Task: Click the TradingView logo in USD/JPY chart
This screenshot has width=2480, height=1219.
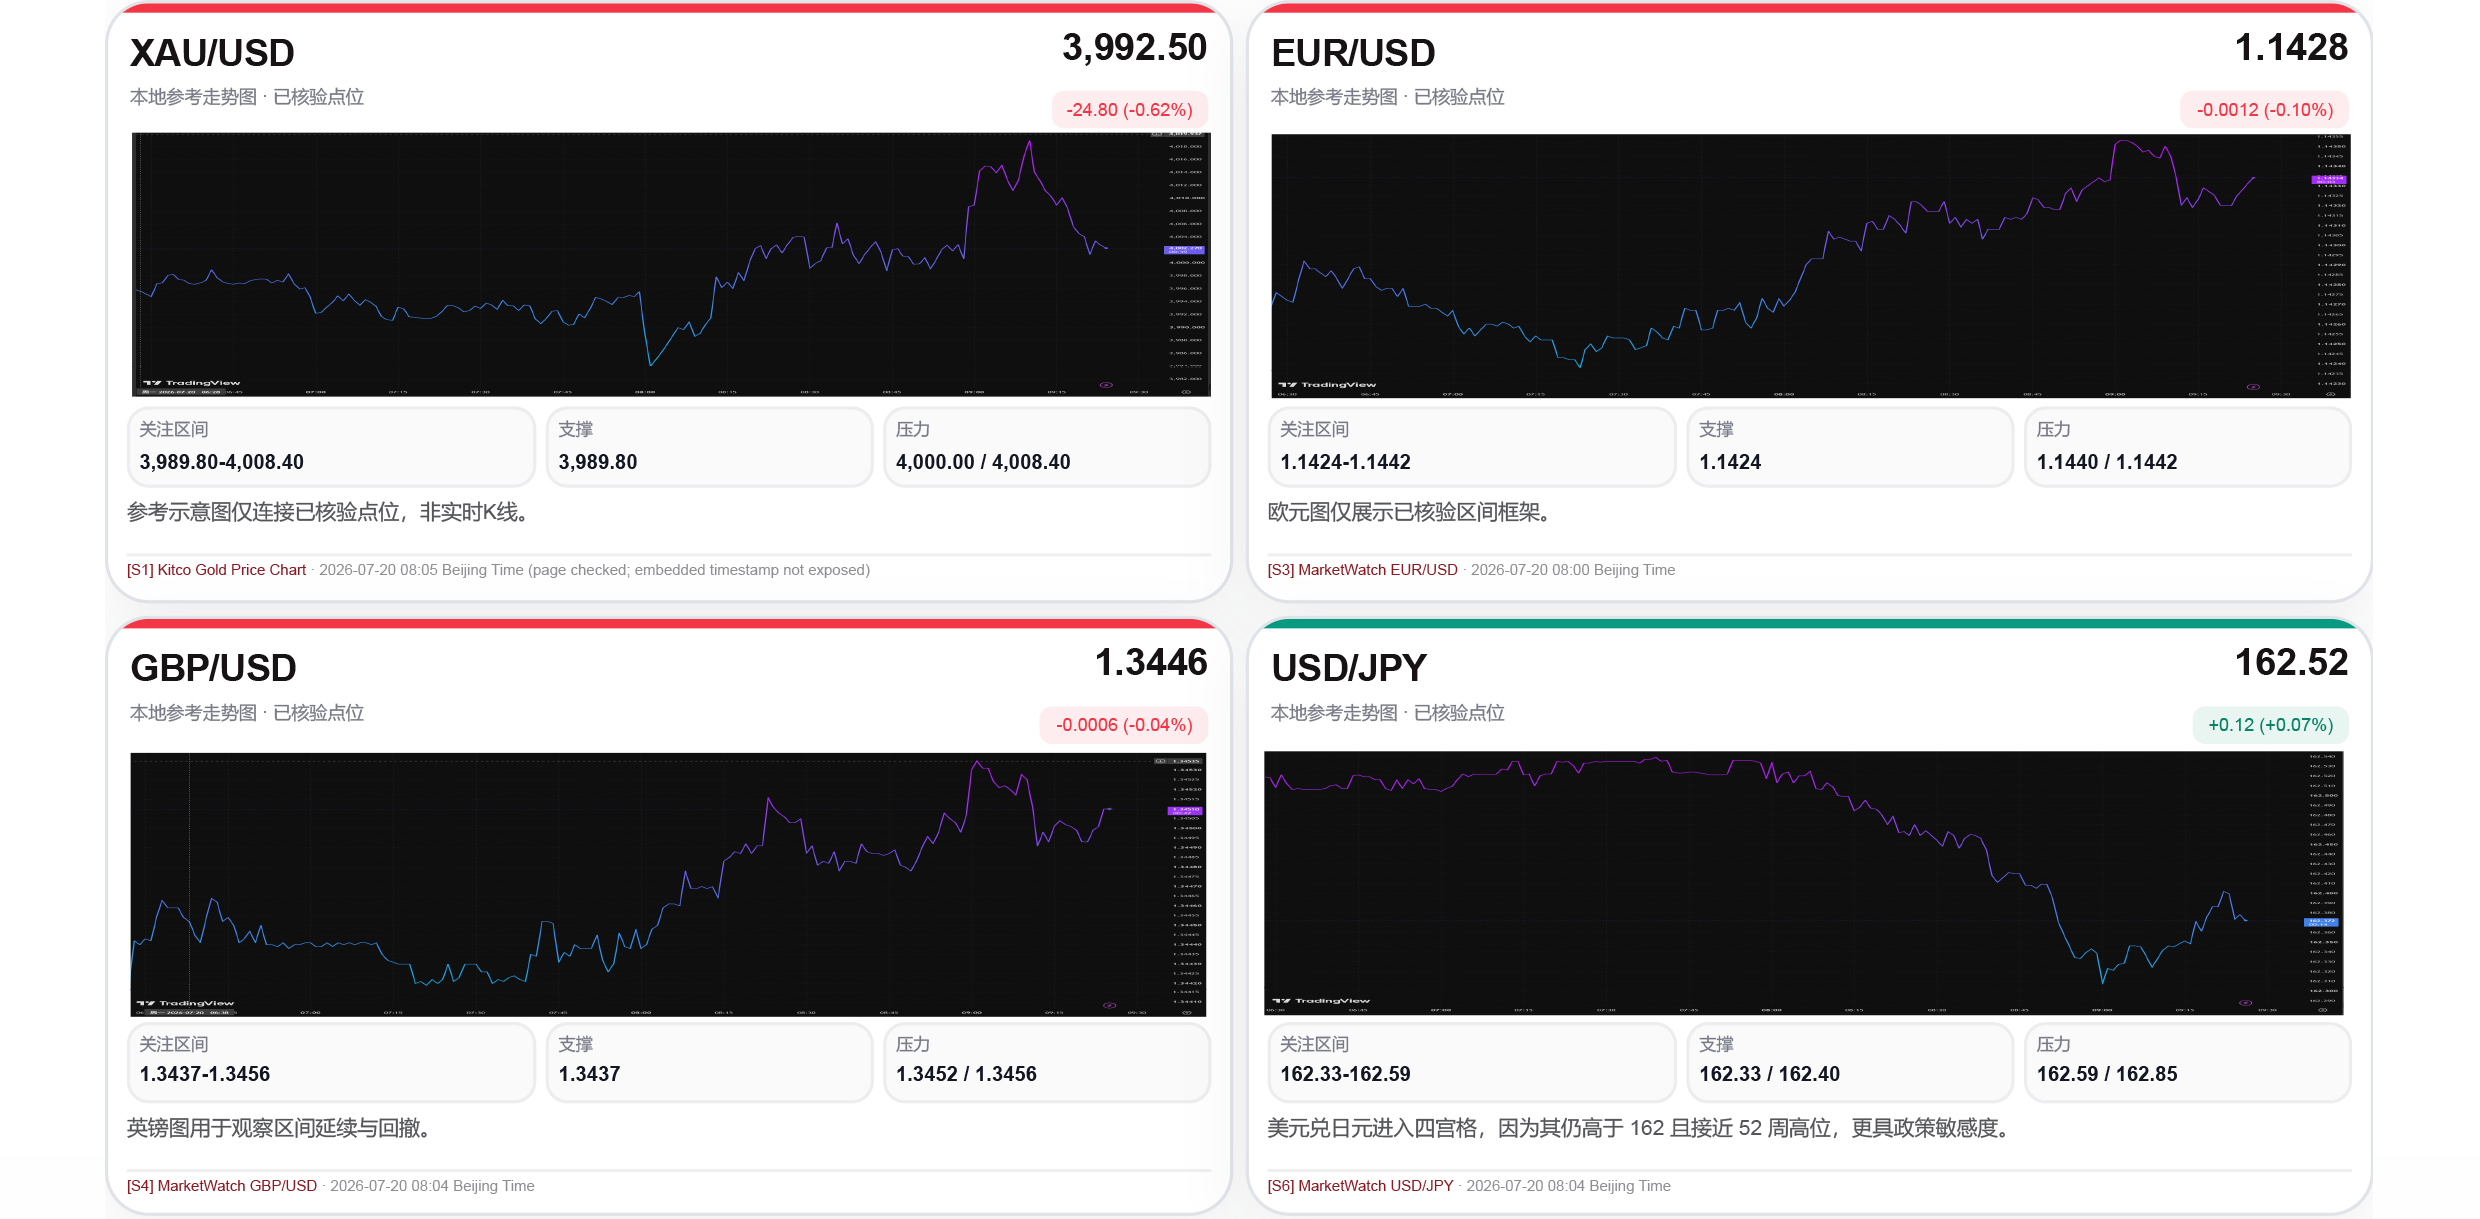Action: [x=1321, y=1001]
